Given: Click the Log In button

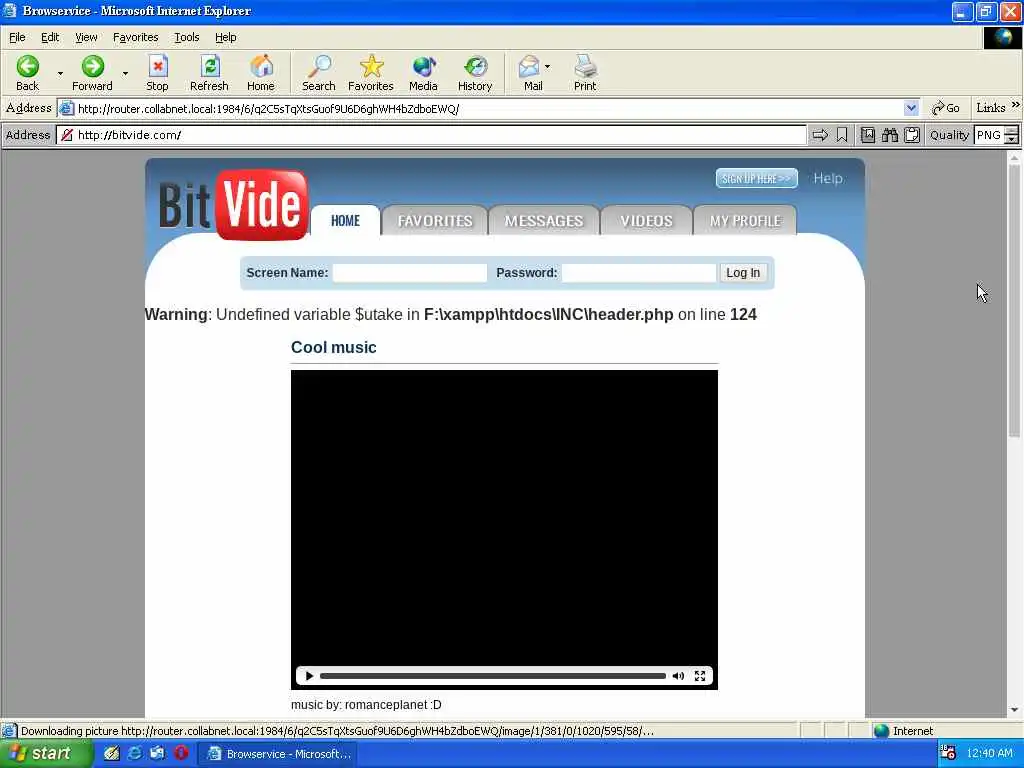Looking at the screenshot, I should pos(743,273).
